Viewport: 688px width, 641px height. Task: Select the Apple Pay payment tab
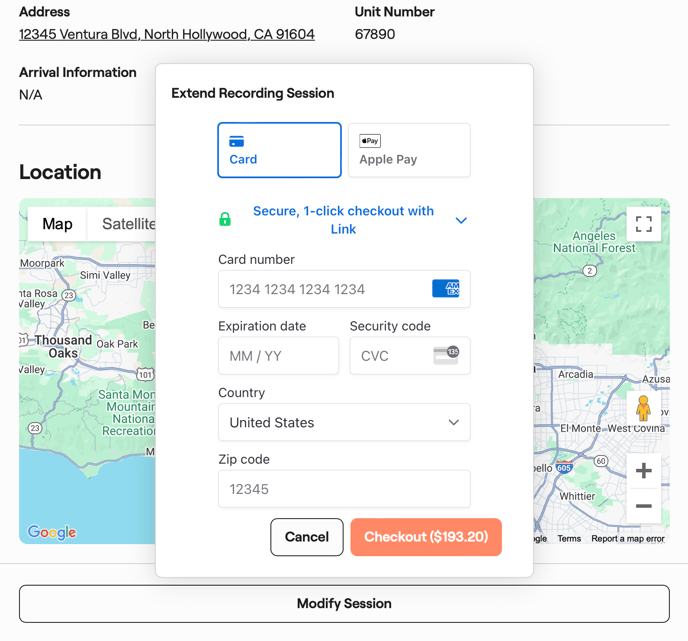(409, 150)
